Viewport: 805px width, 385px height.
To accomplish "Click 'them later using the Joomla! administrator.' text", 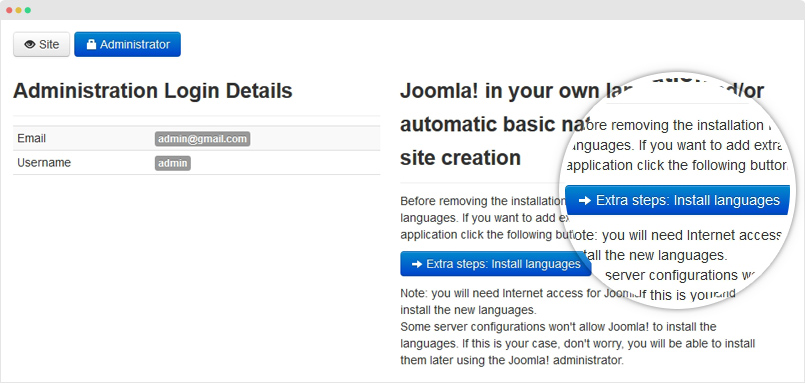I will click(512, 360).
